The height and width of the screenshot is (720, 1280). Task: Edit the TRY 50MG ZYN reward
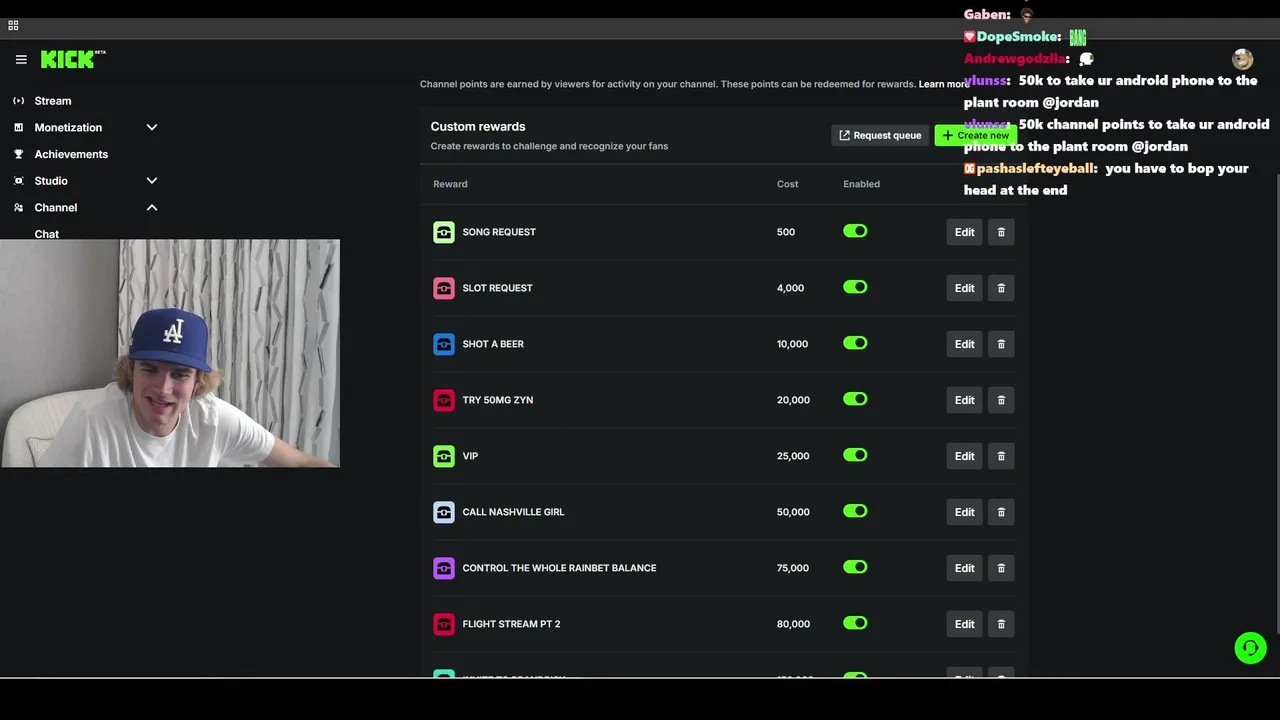click(964, 400)
